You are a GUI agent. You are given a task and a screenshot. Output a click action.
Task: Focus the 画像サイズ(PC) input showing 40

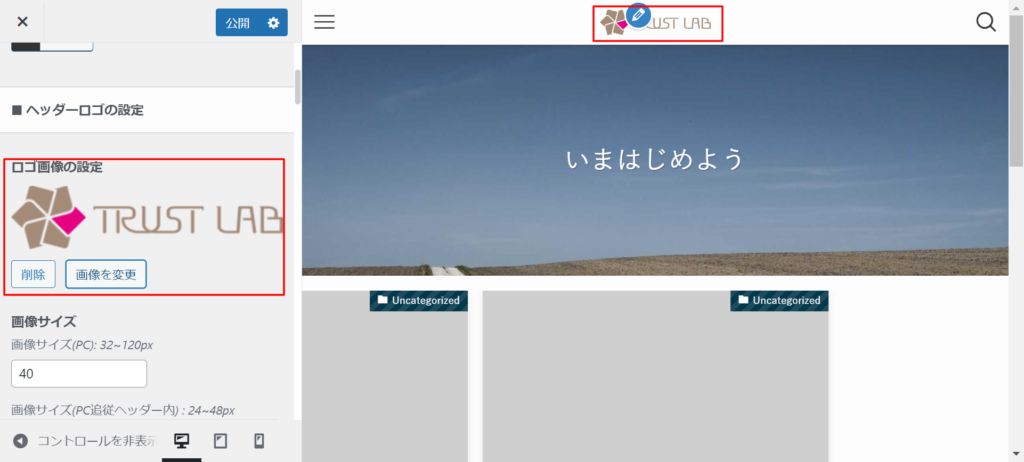pyautogui.click(x=79, y=374)
